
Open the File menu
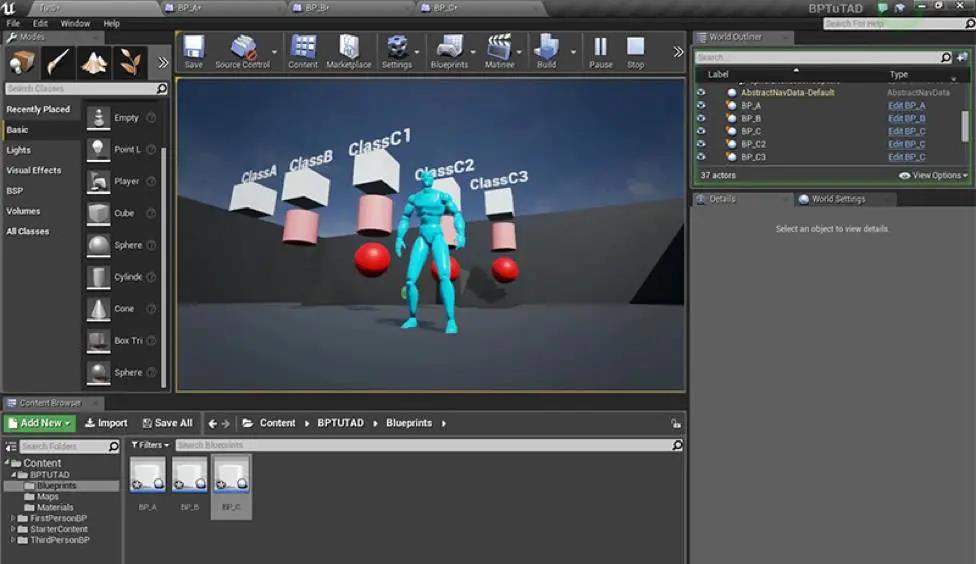click(13, 23)
